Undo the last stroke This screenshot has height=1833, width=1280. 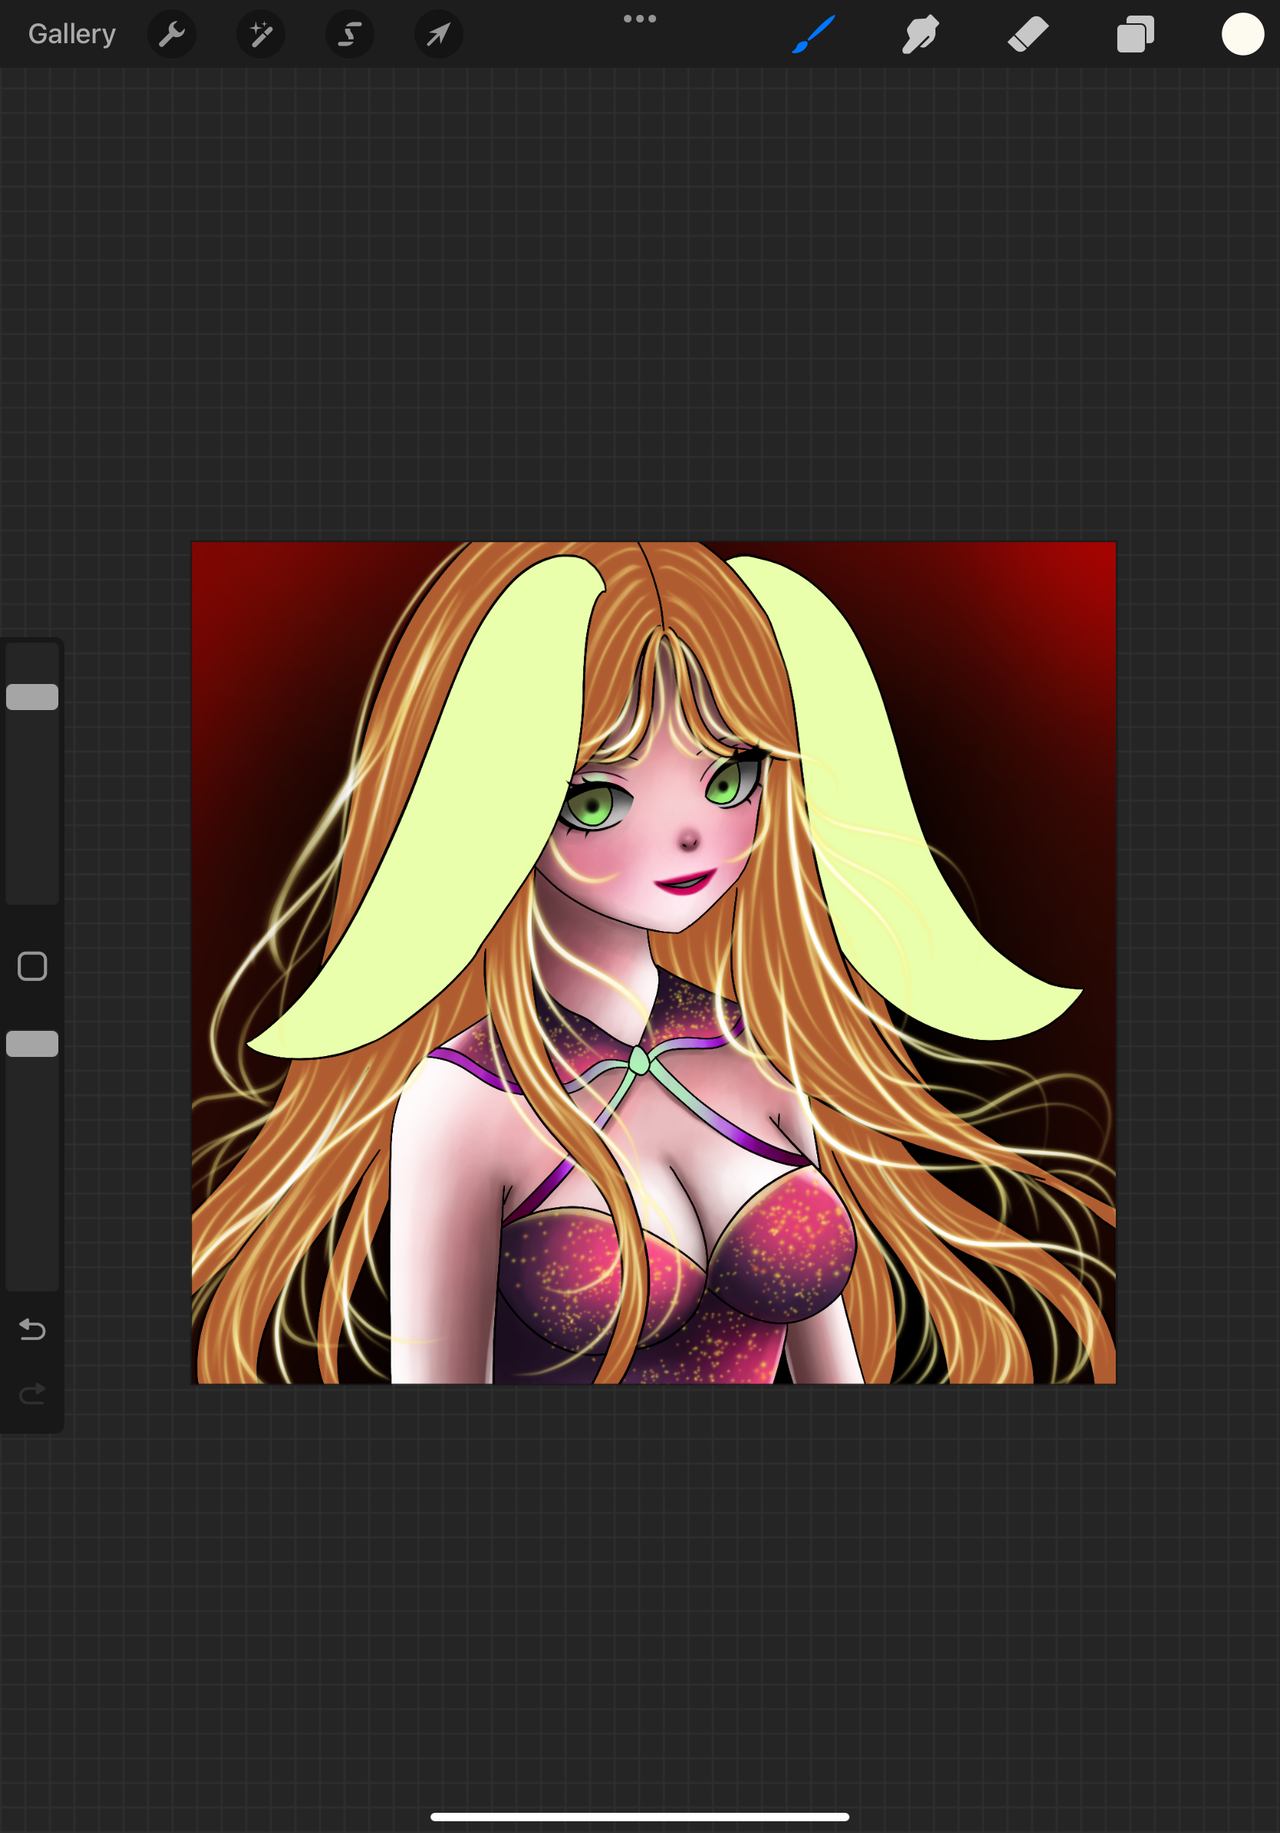pos(32,1329)
